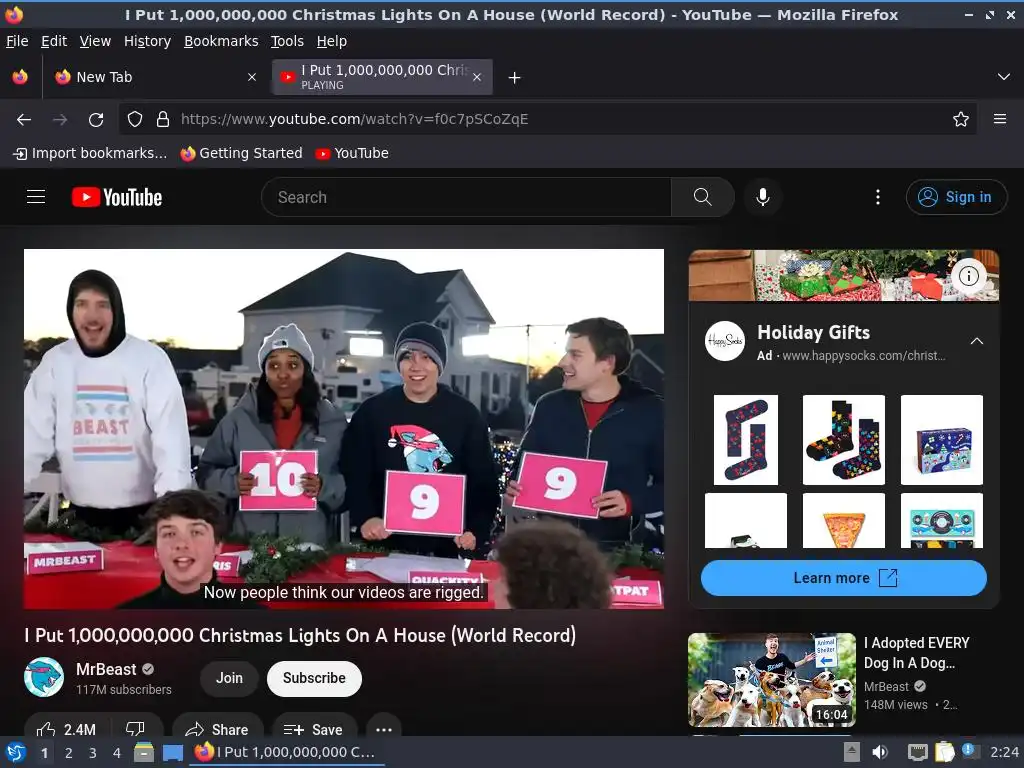Open the YouTube guide hamburger menu

36,197
